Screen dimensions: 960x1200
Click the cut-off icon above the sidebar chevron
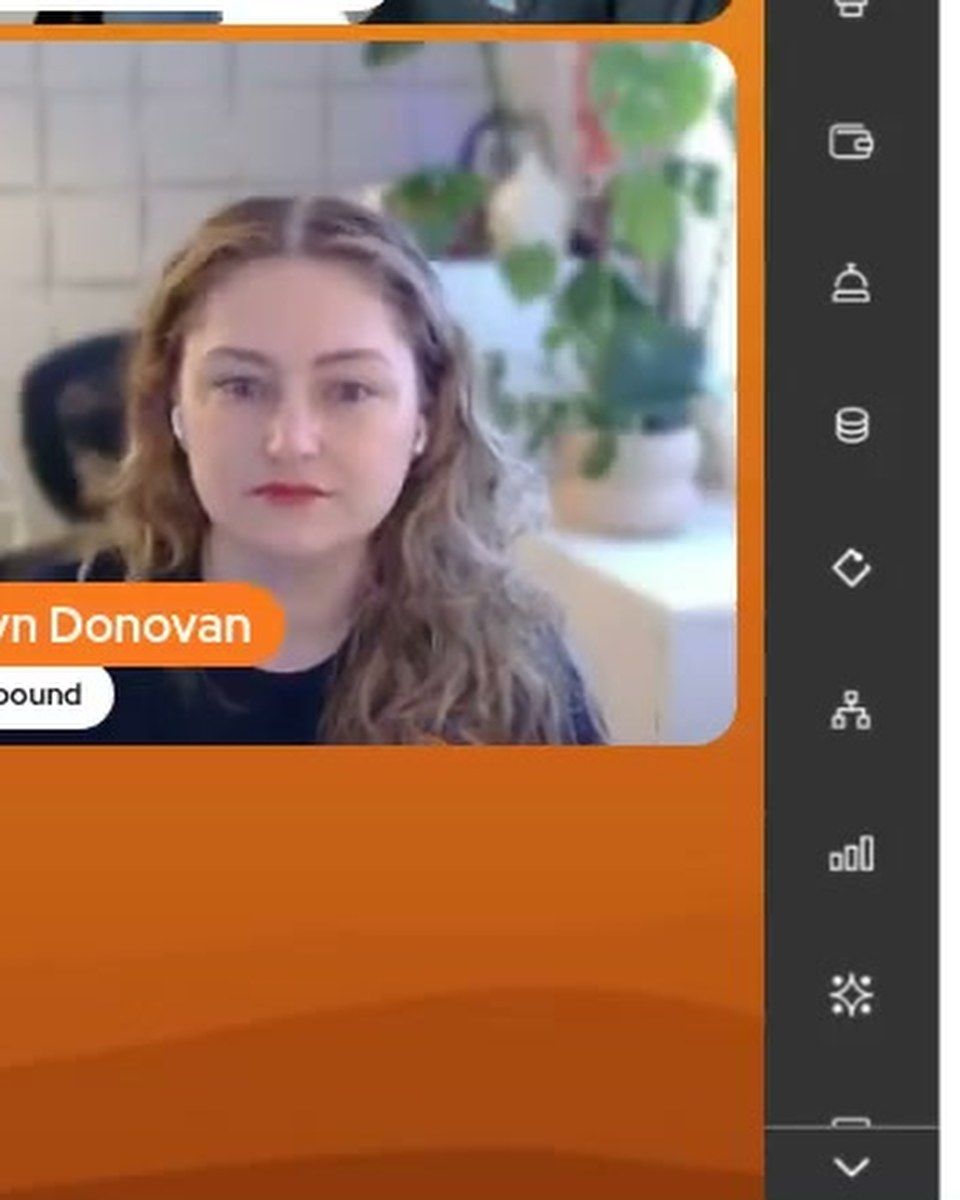(851, 1122)
